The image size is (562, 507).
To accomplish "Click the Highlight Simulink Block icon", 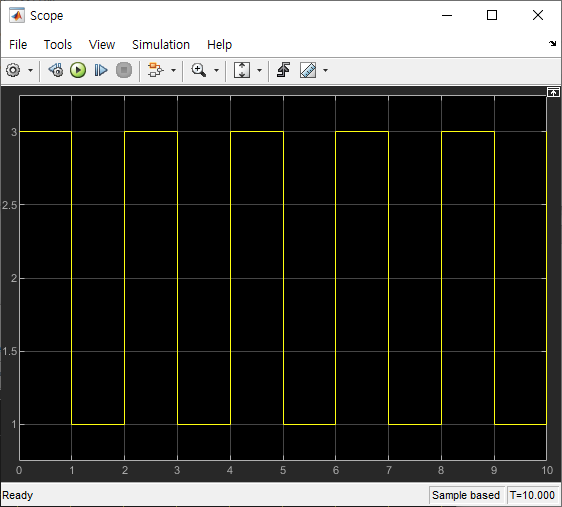I will coord(156,70).
